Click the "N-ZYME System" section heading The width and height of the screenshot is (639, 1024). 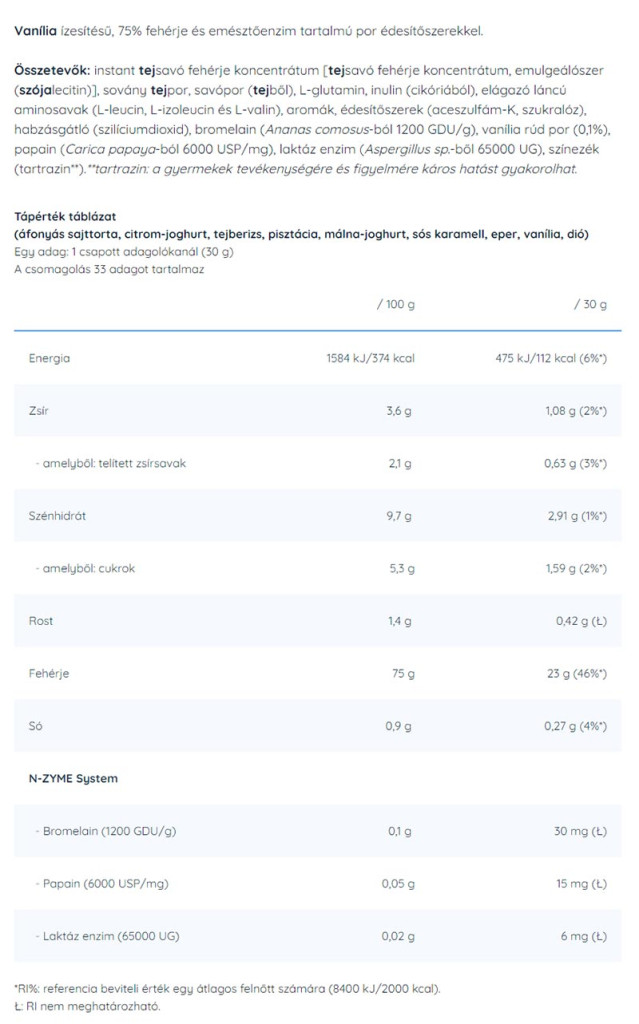click(x=68, y=778)
